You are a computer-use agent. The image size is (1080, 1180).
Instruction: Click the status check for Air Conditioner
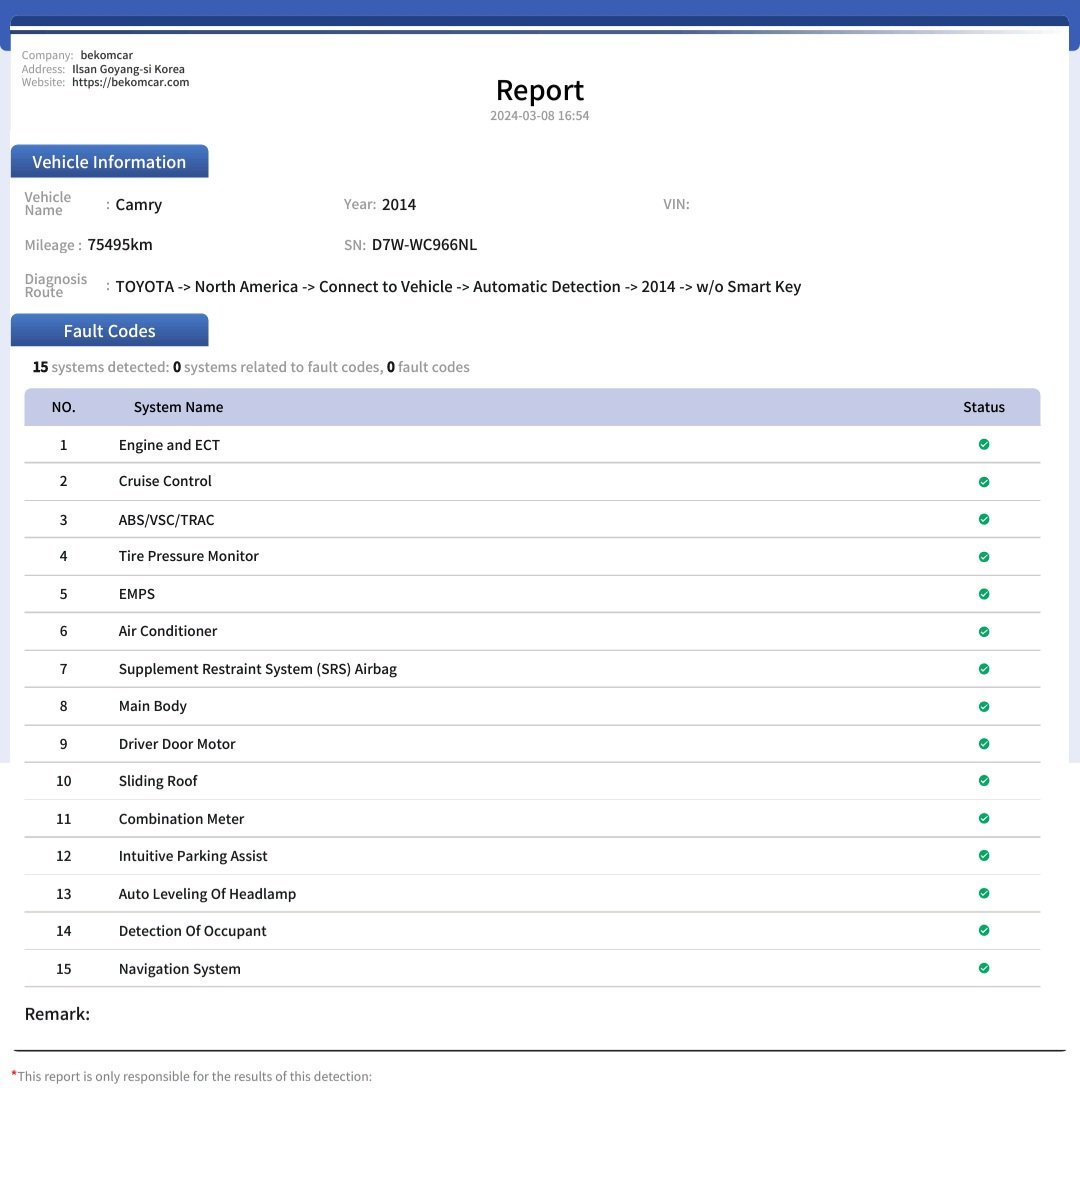pos(984,631)
